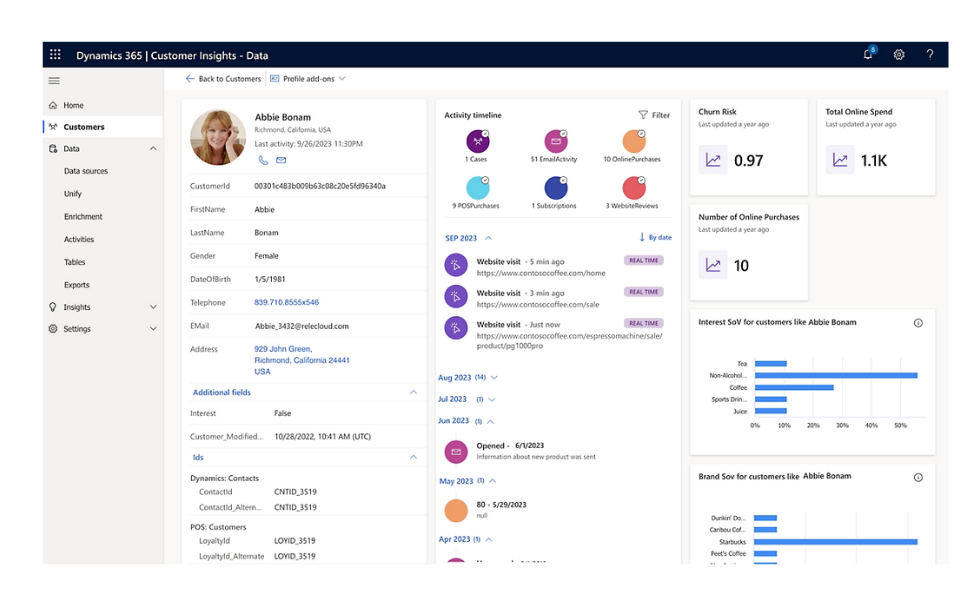Click the contosocoffee.com/home URL
960x600 pixels.
coord(541,273)
